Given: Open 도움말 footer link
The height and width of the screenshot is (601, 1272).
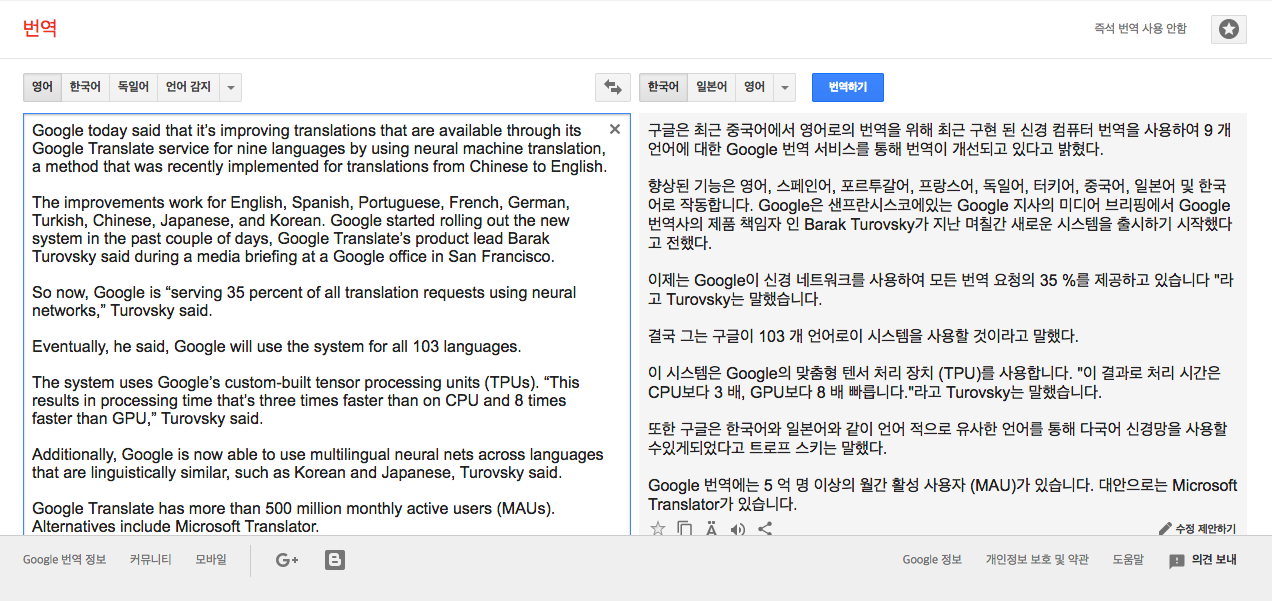Looking at the screenshot, I should (1128, 560).
